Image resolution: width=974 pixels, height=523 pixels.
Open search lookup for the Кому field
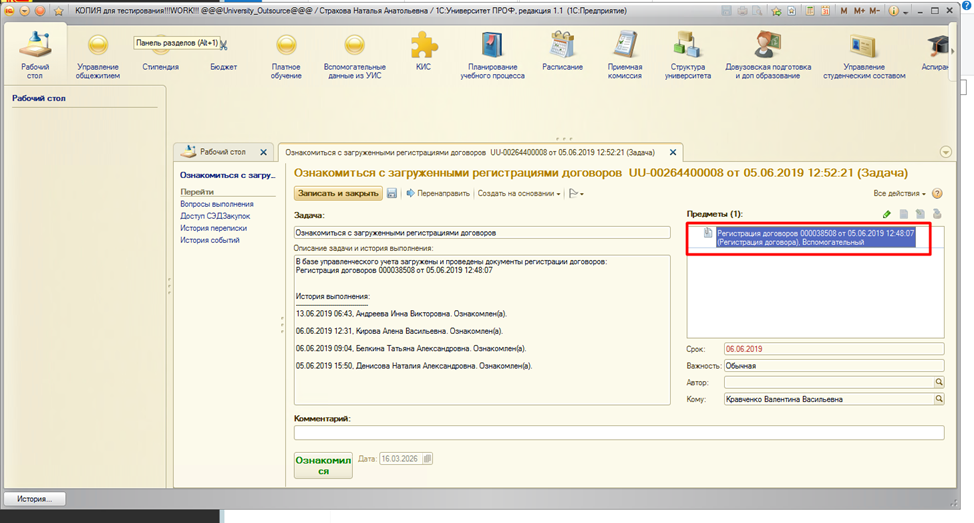[x=939, y=399]
